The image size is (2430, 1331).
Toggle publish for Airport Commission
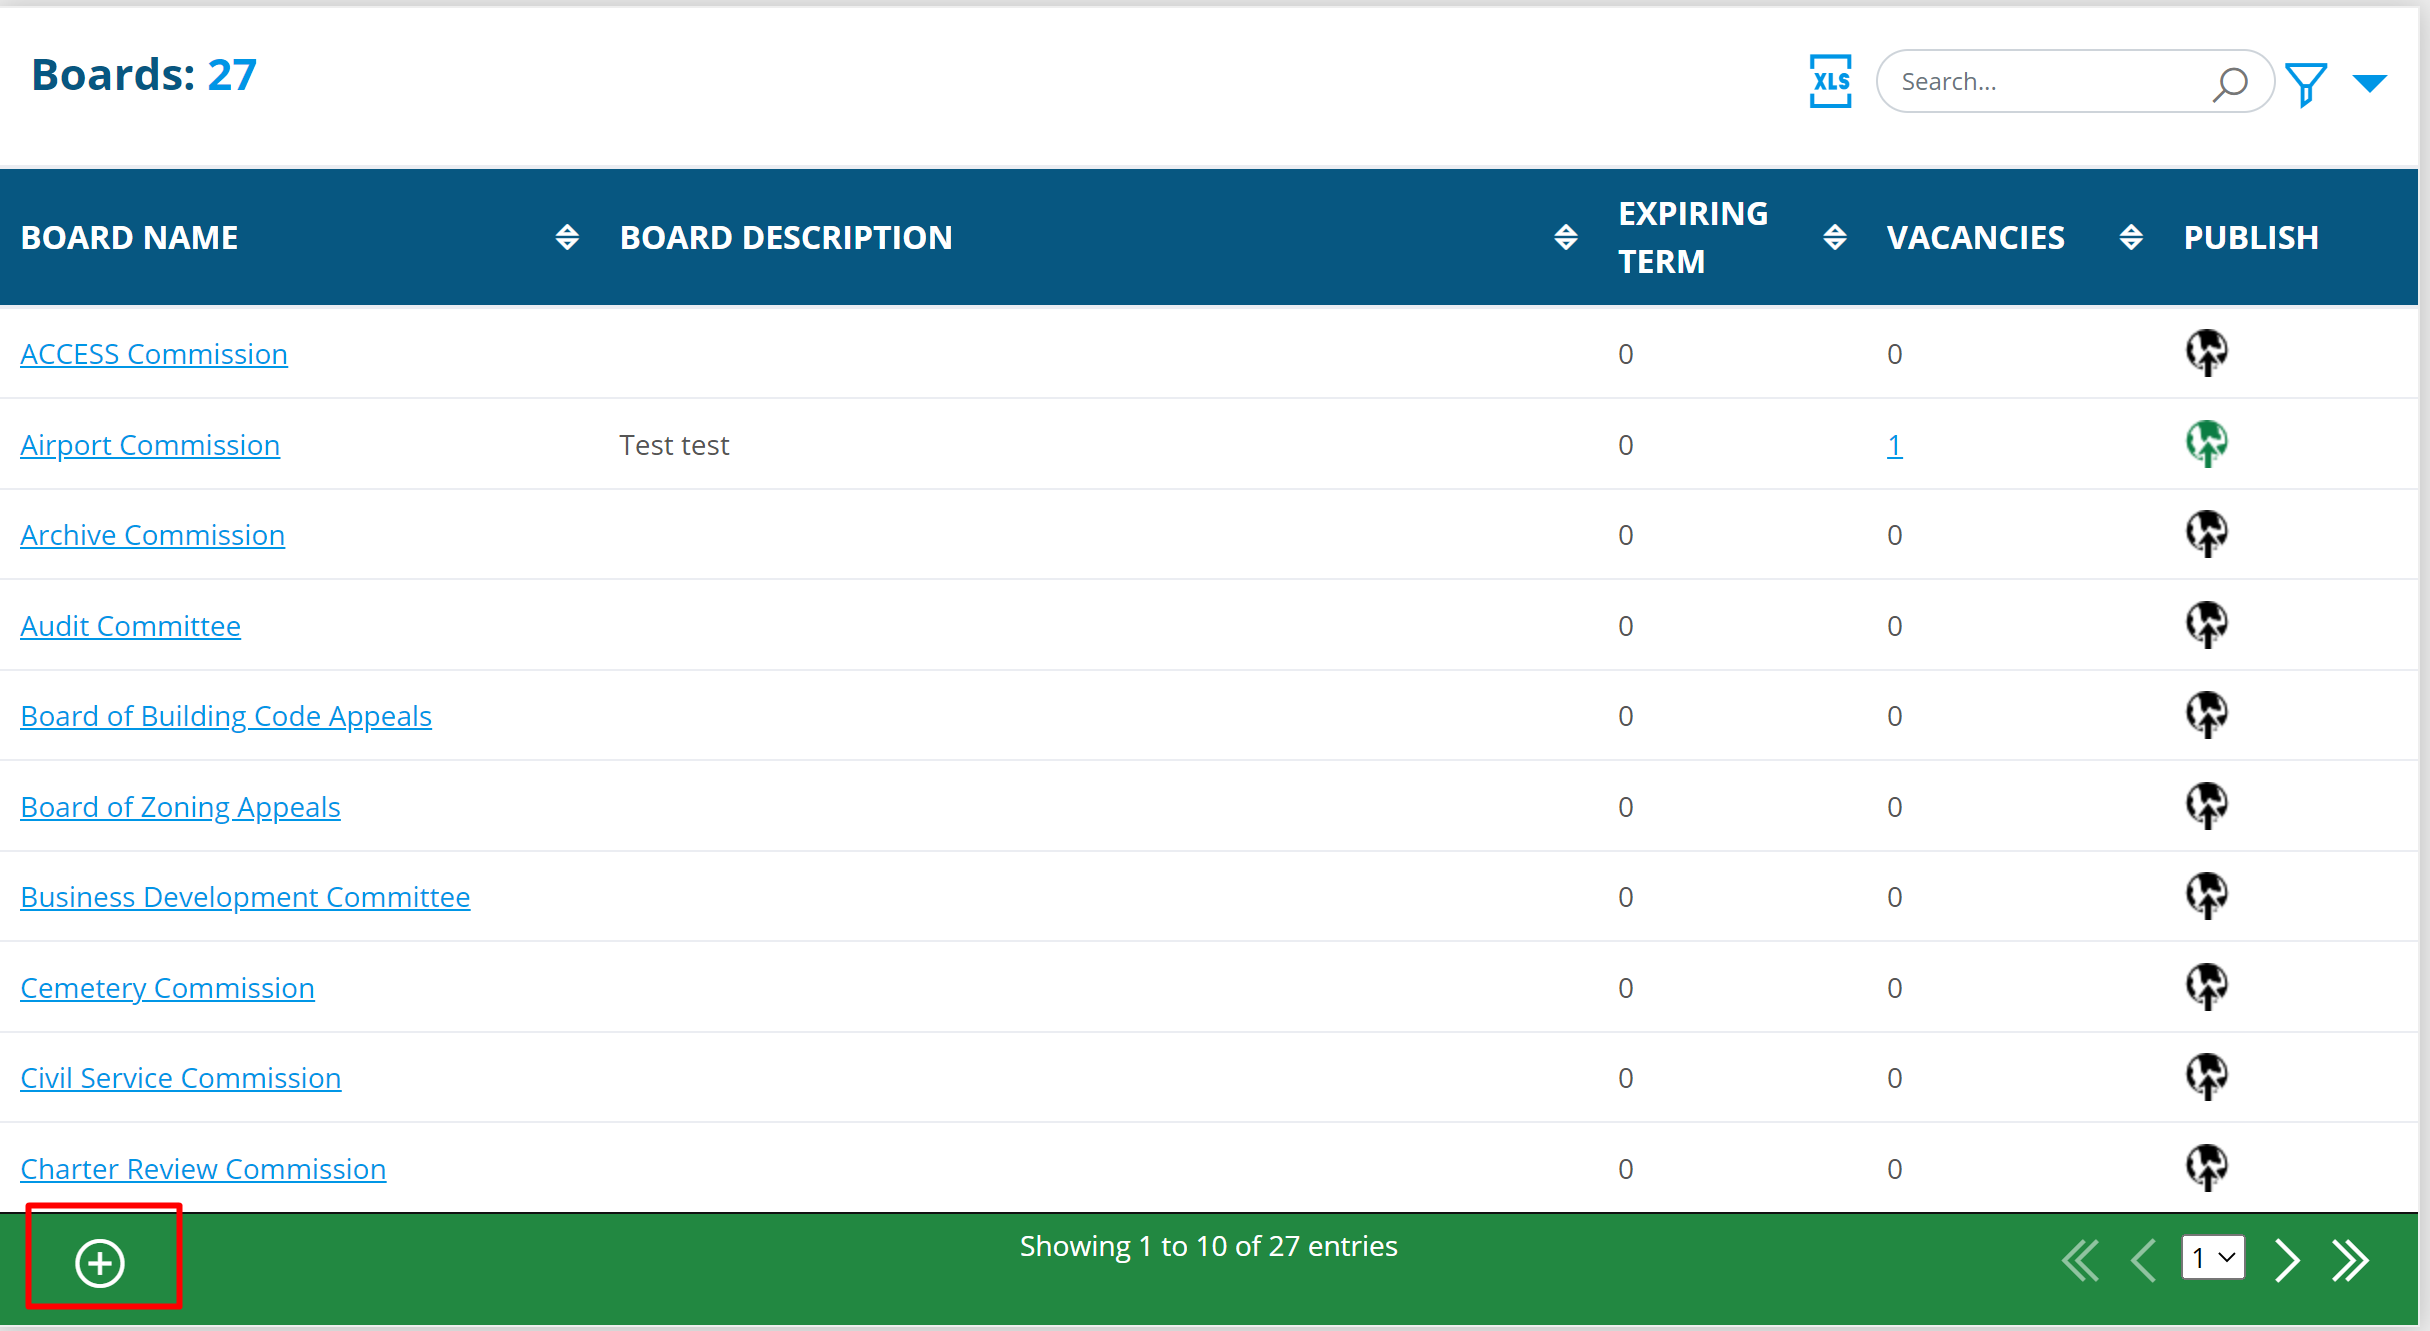(2206, 443)
